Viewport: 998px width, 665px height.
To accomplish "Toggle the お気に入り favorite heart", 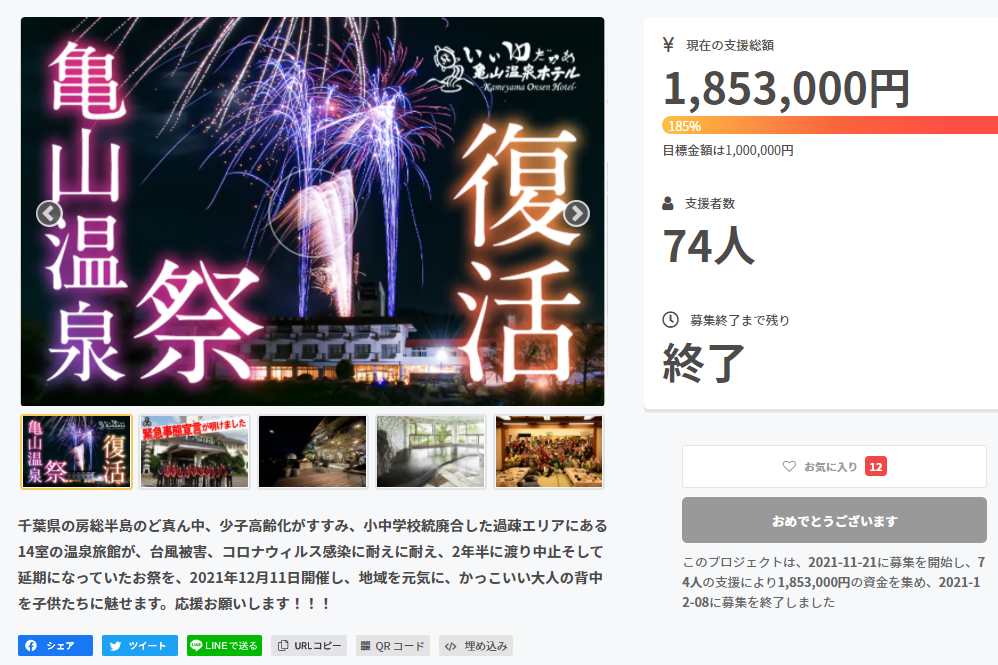I will pyautogui.click(x=834, y=466).
